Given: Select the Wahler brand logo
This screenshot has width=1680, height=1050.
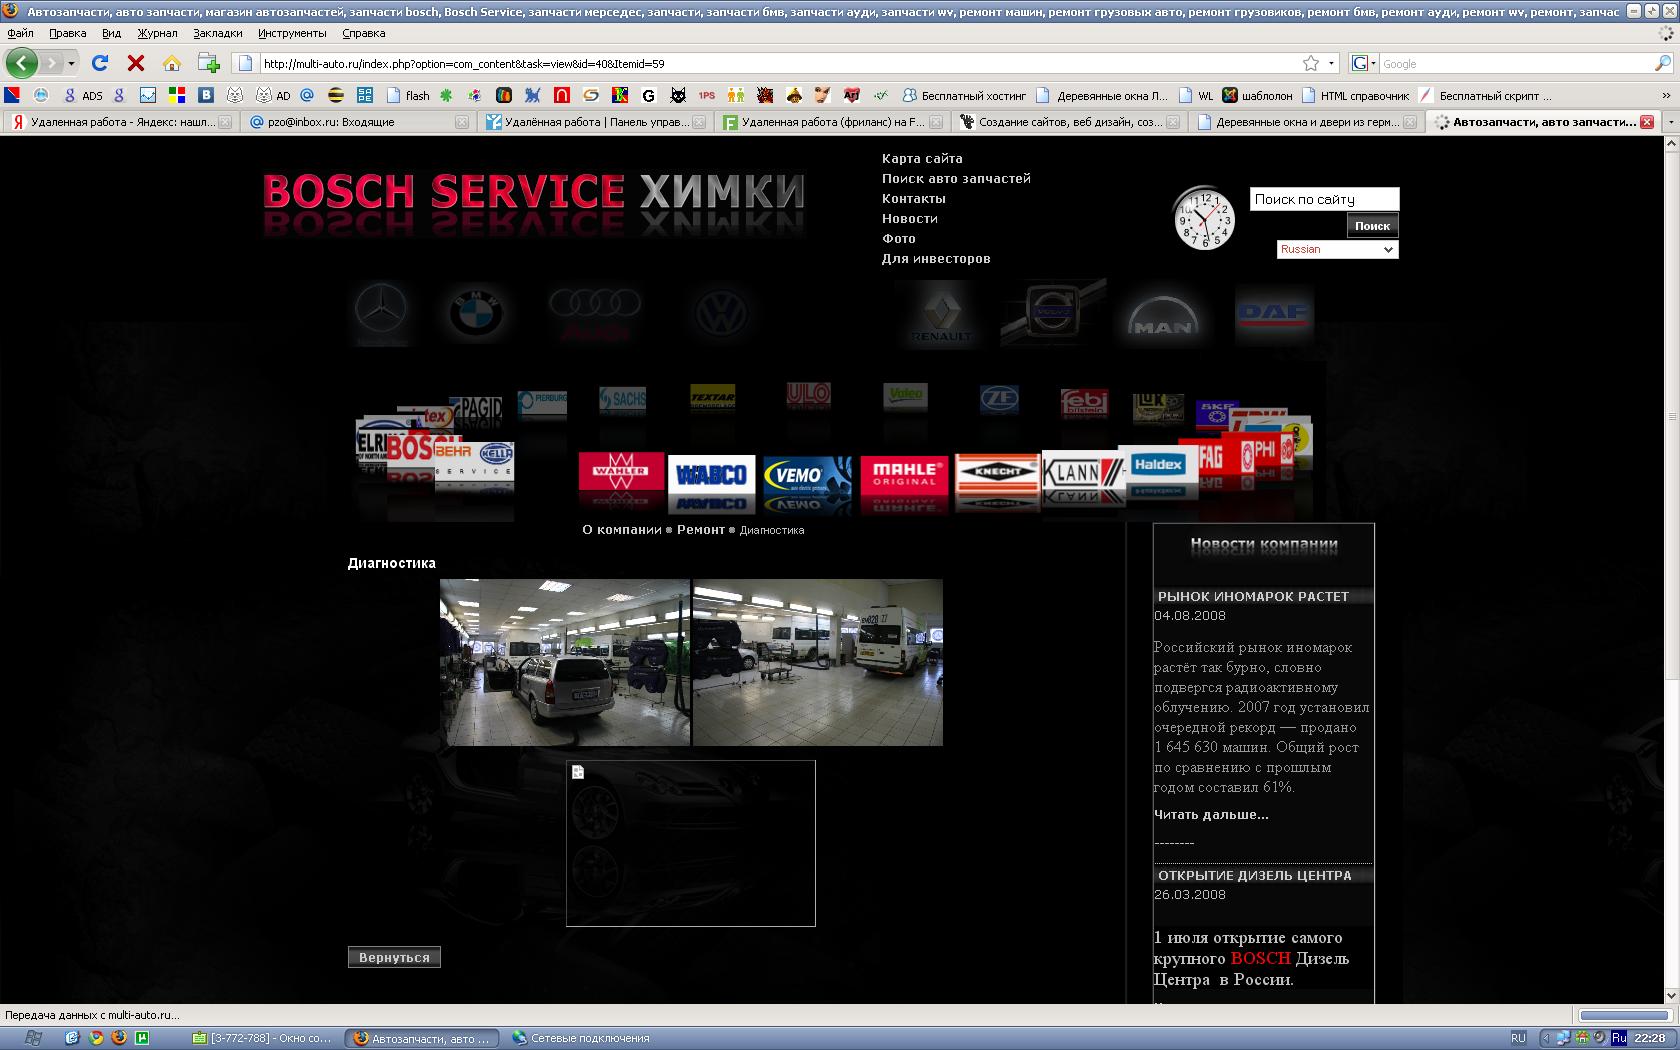Looking at the screenshot, I should pyautogui.click(x=621, y=471).
